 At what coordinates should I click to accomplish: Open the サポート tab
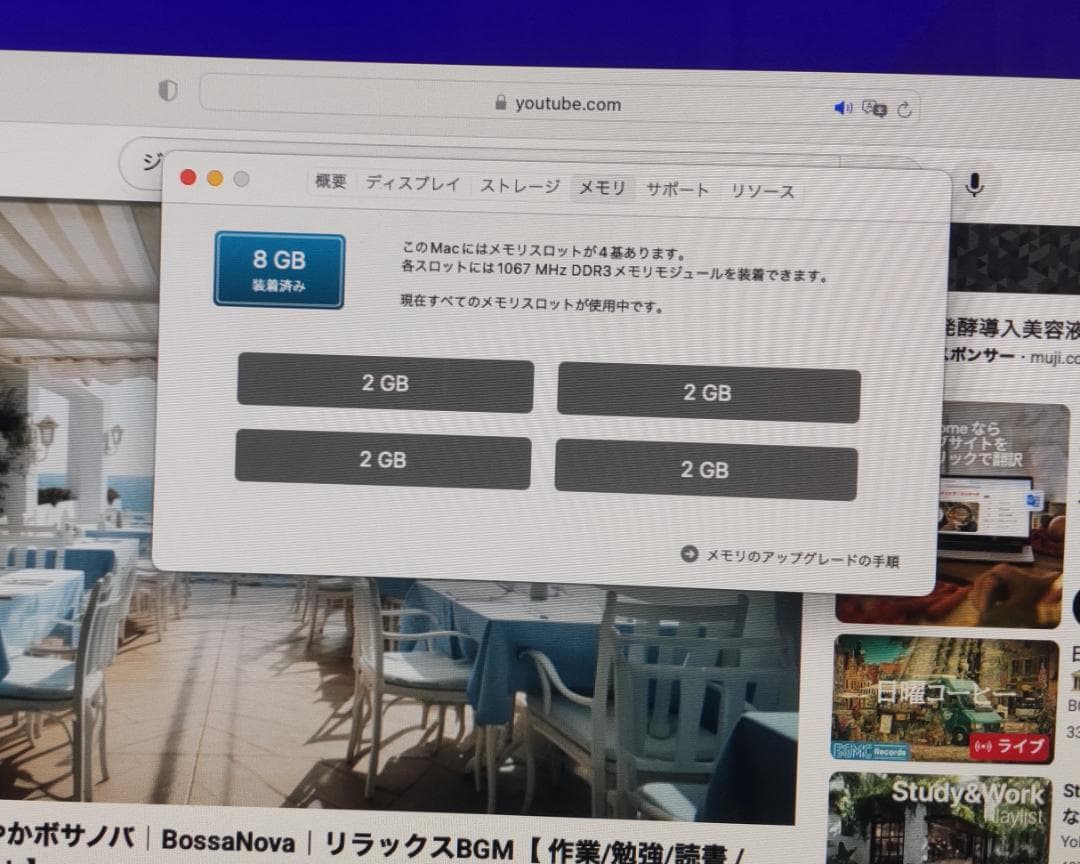(677, 187)
